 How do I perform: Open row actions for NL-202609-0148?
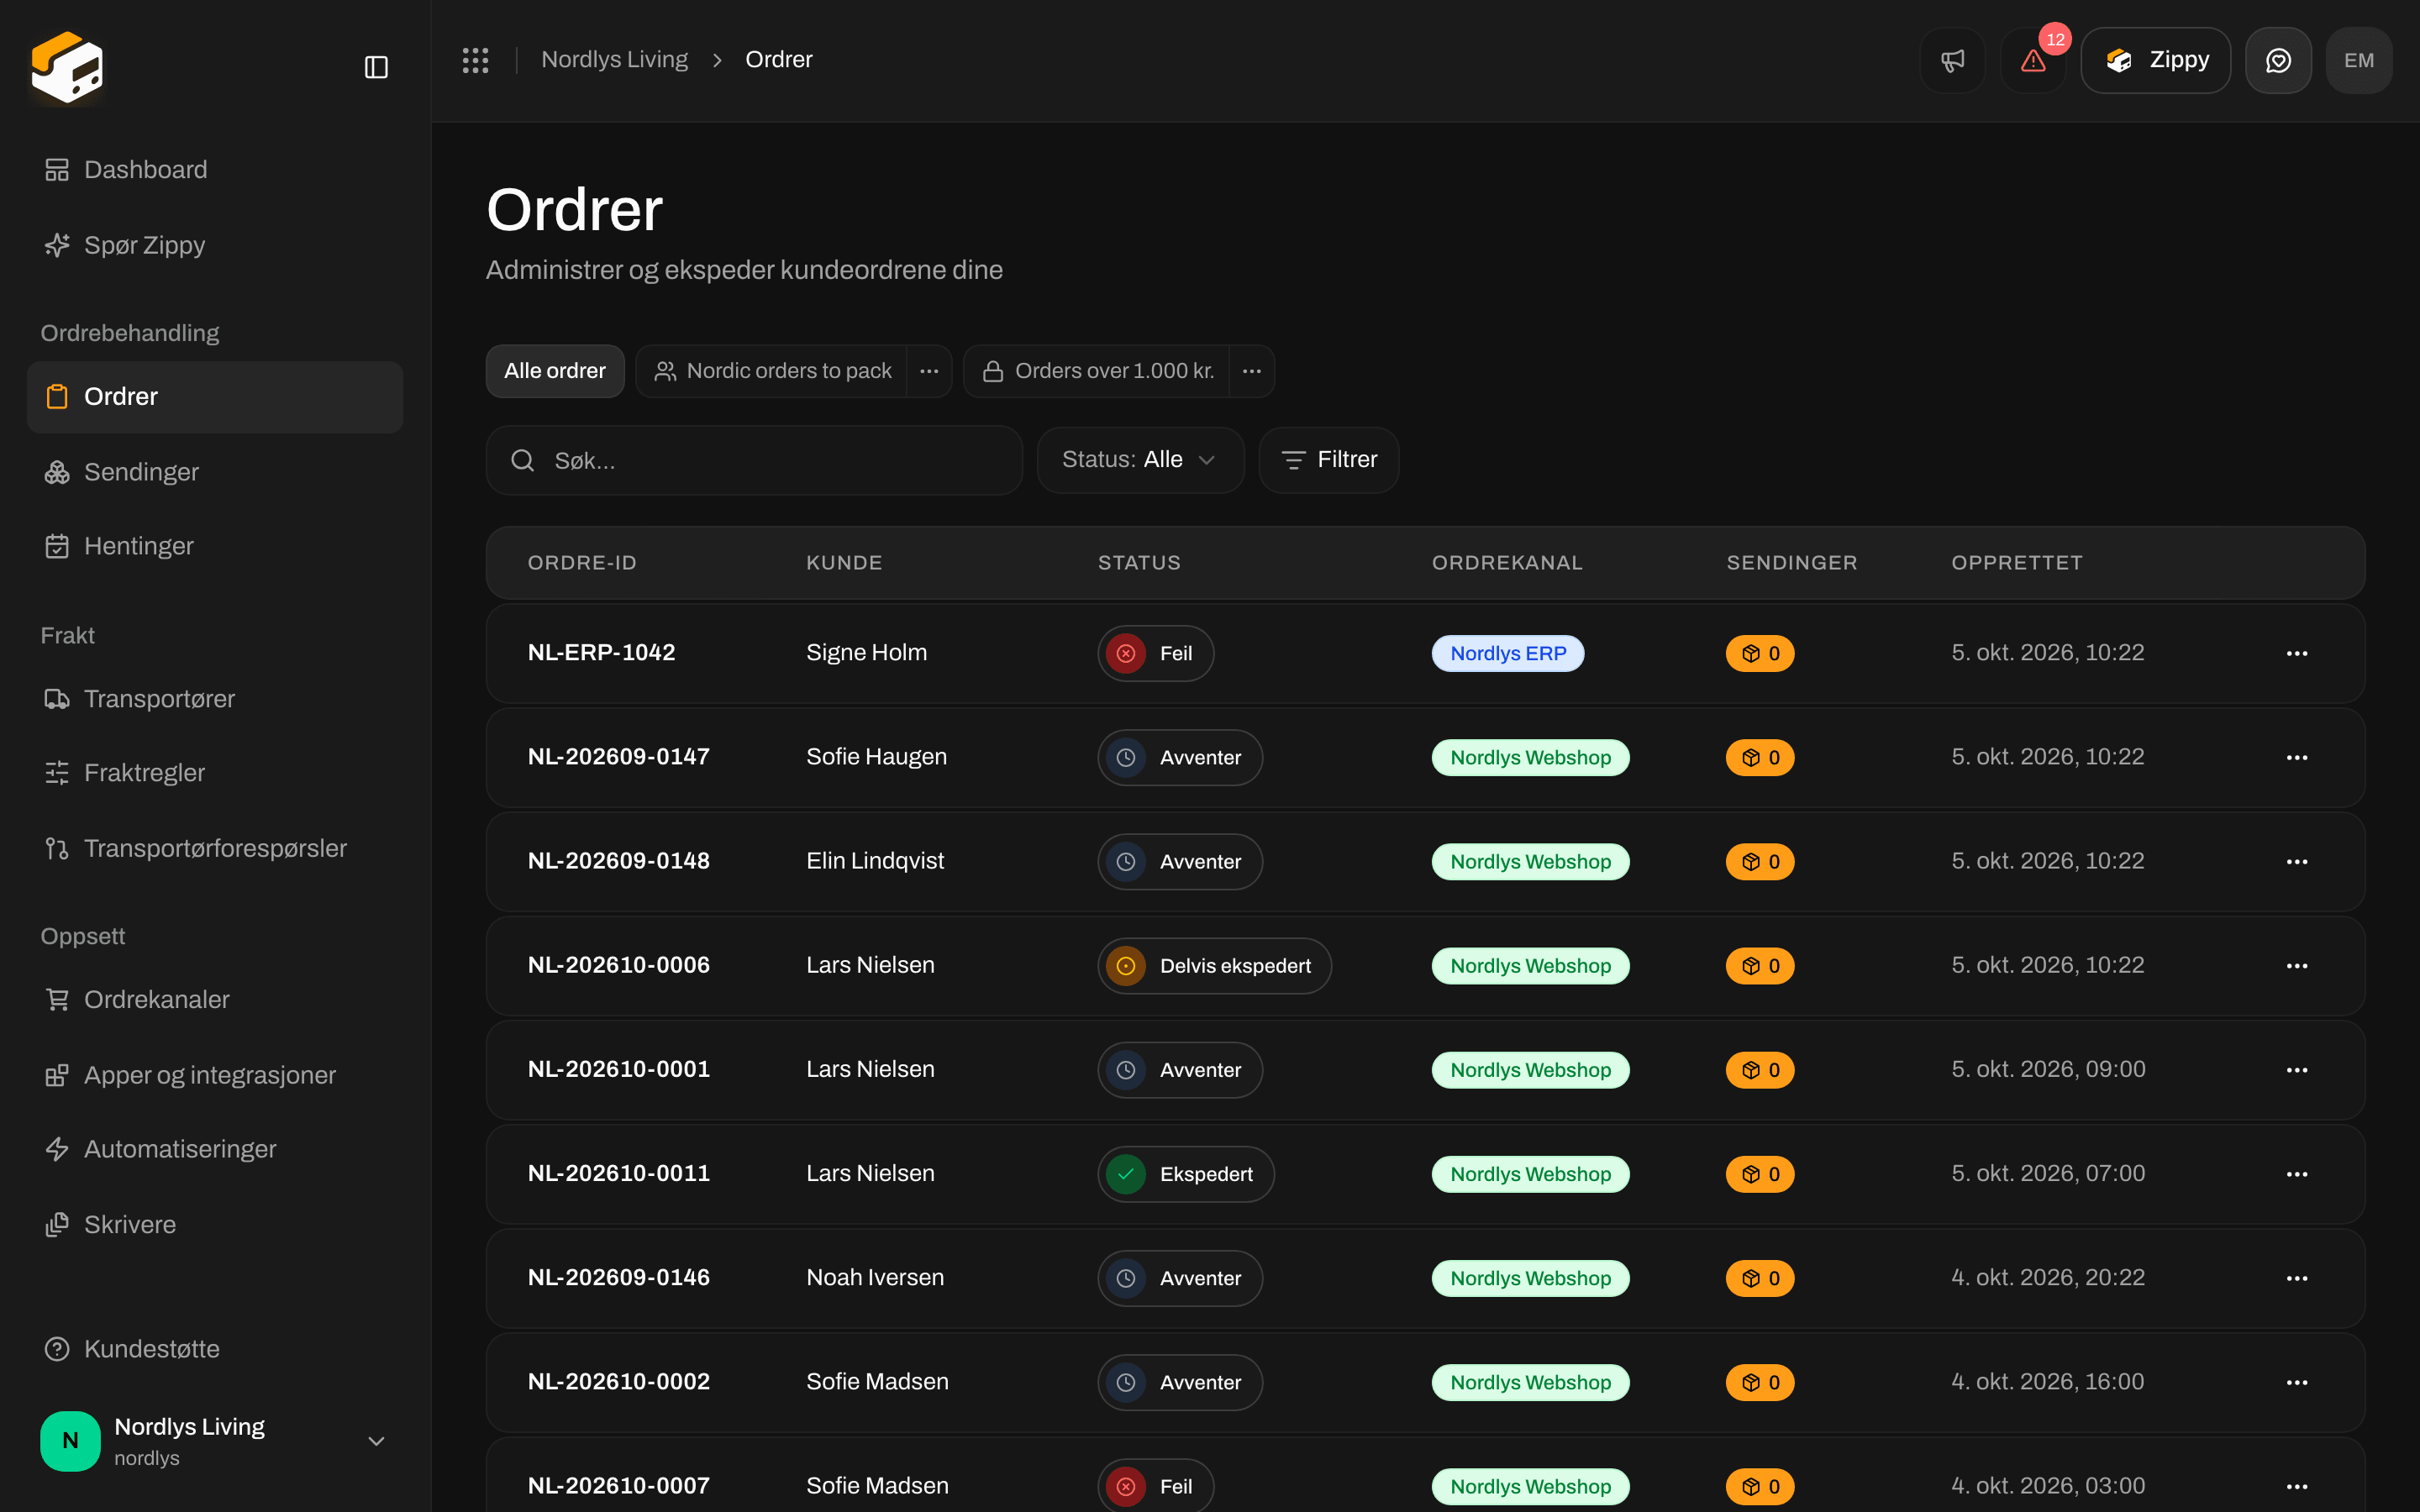(2297, 861)
